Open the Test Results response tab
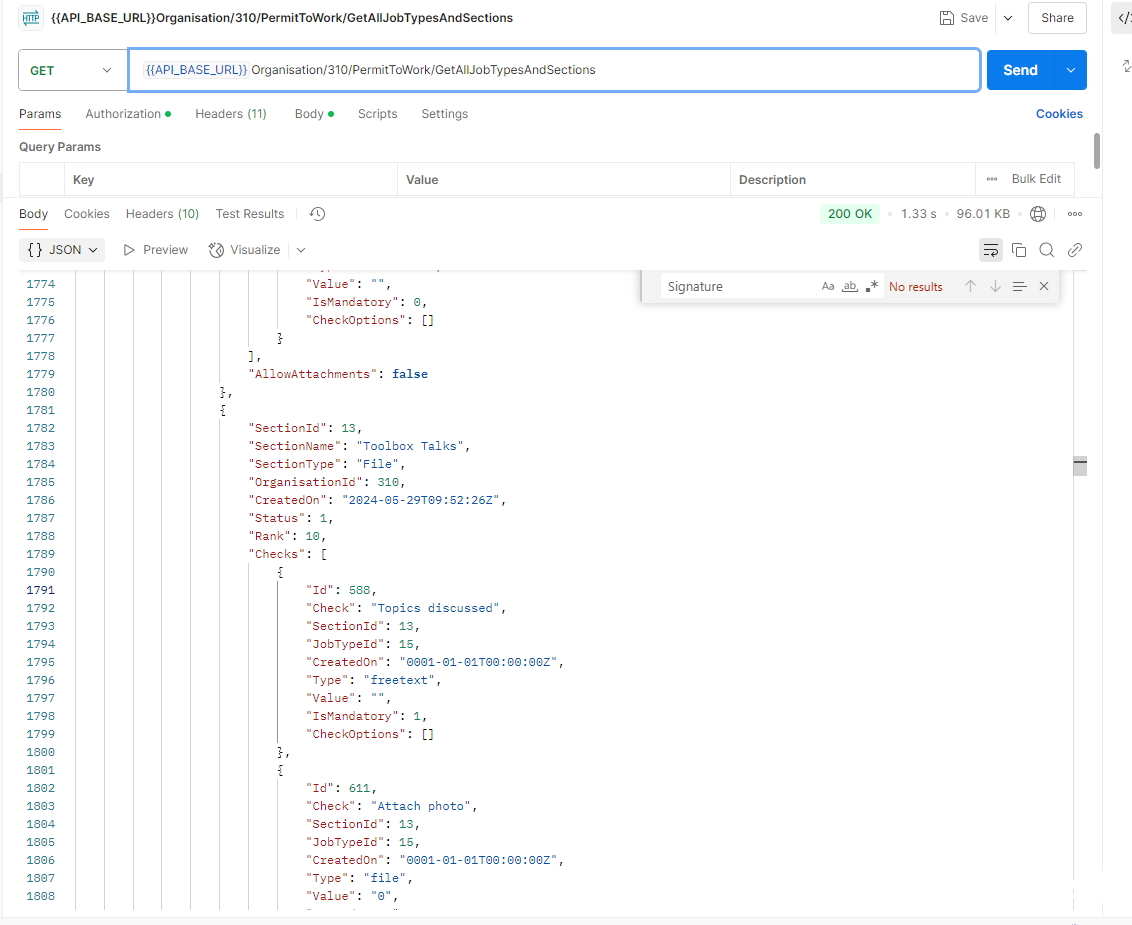 250,214
